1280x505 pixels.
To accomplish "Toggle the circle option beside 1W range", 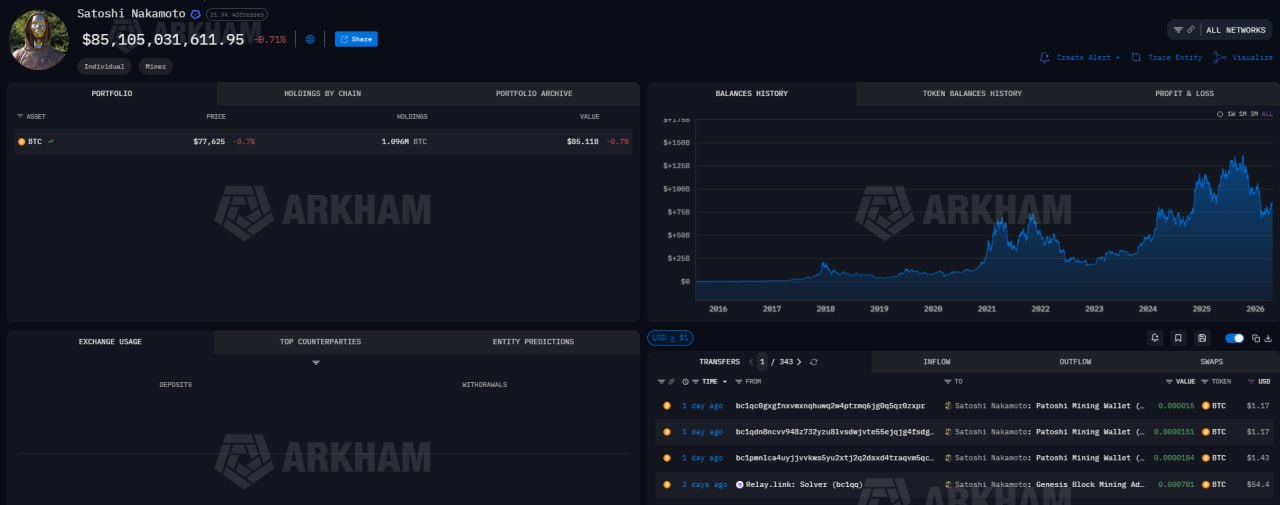I will (1220, 114).
